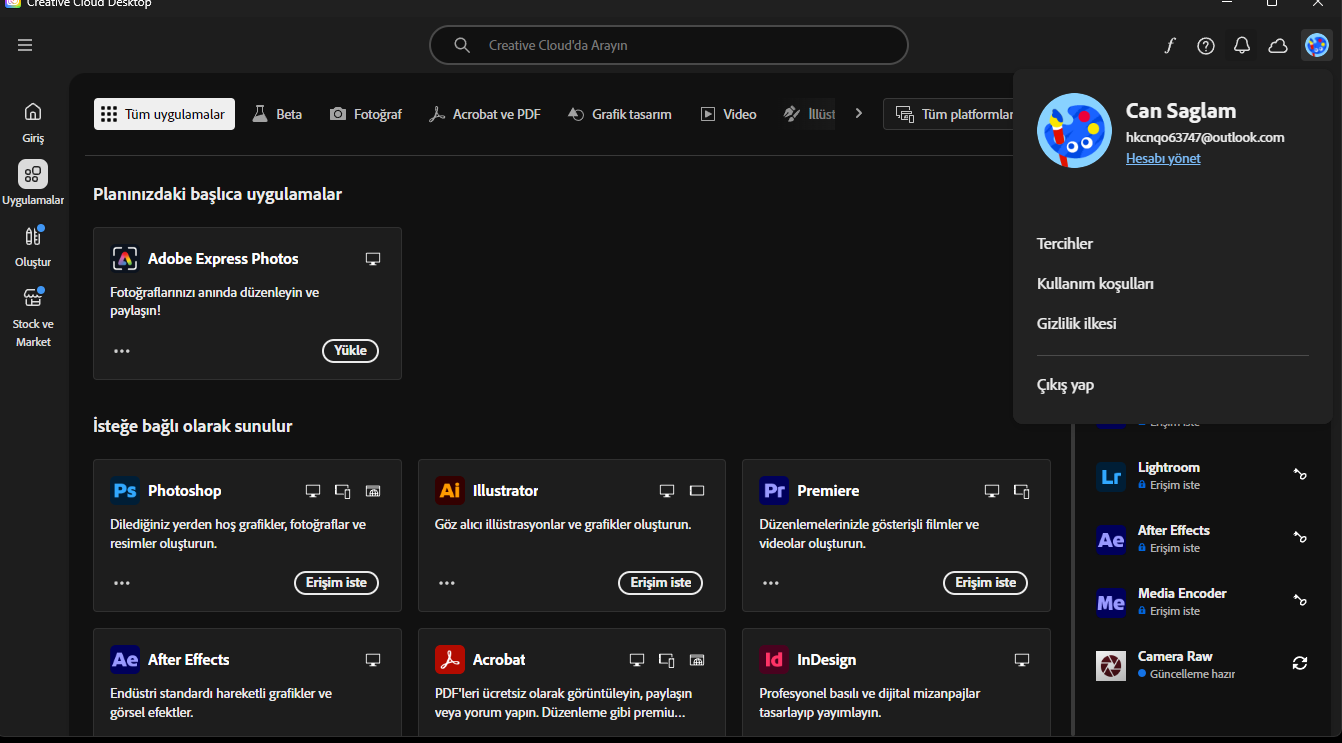Expand the Tüm platformlar dropdown
Viewport: 1342px width, 743px height.
pos(956,114)
